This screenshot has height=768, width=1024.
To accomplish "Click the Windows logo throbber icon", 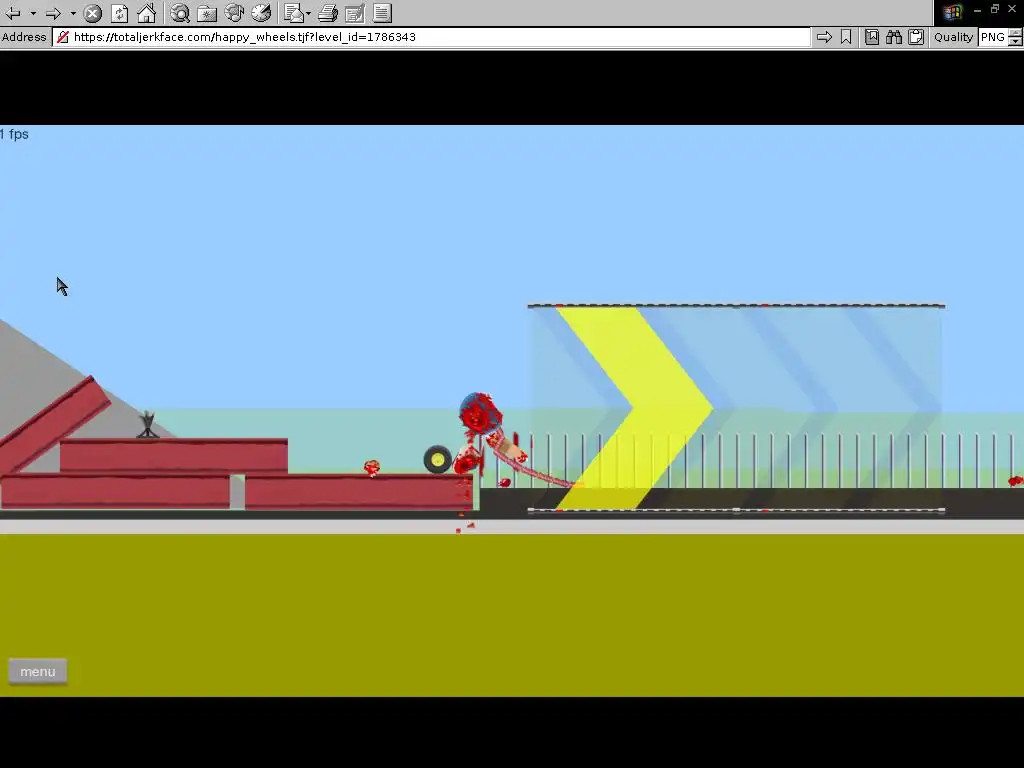I will point(953,12).
